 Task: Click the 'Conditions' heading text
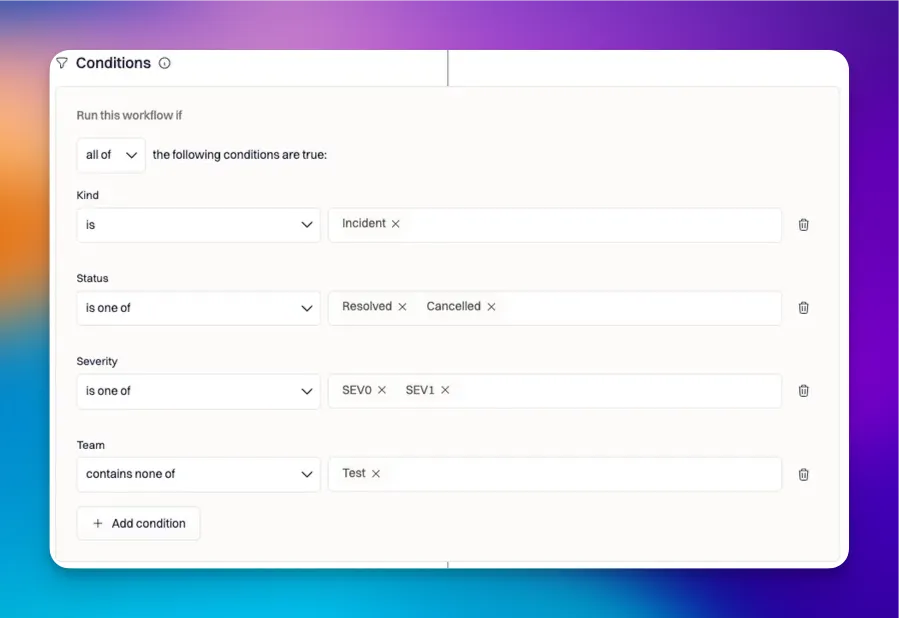[x=113, y=63]
